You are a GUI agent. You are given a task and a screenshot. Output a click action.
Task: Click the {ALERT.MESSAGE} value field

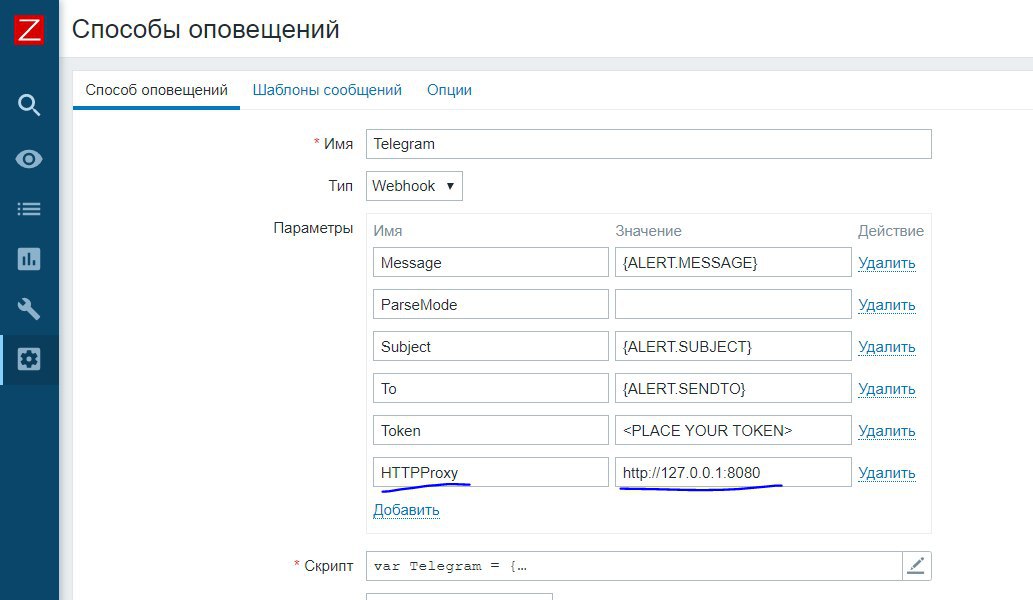(733, 262)
